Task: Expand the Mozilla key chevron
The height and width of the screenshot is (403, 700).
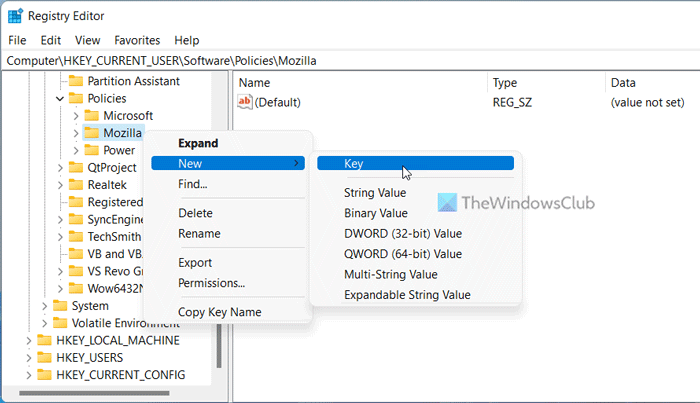Action: 75,133
